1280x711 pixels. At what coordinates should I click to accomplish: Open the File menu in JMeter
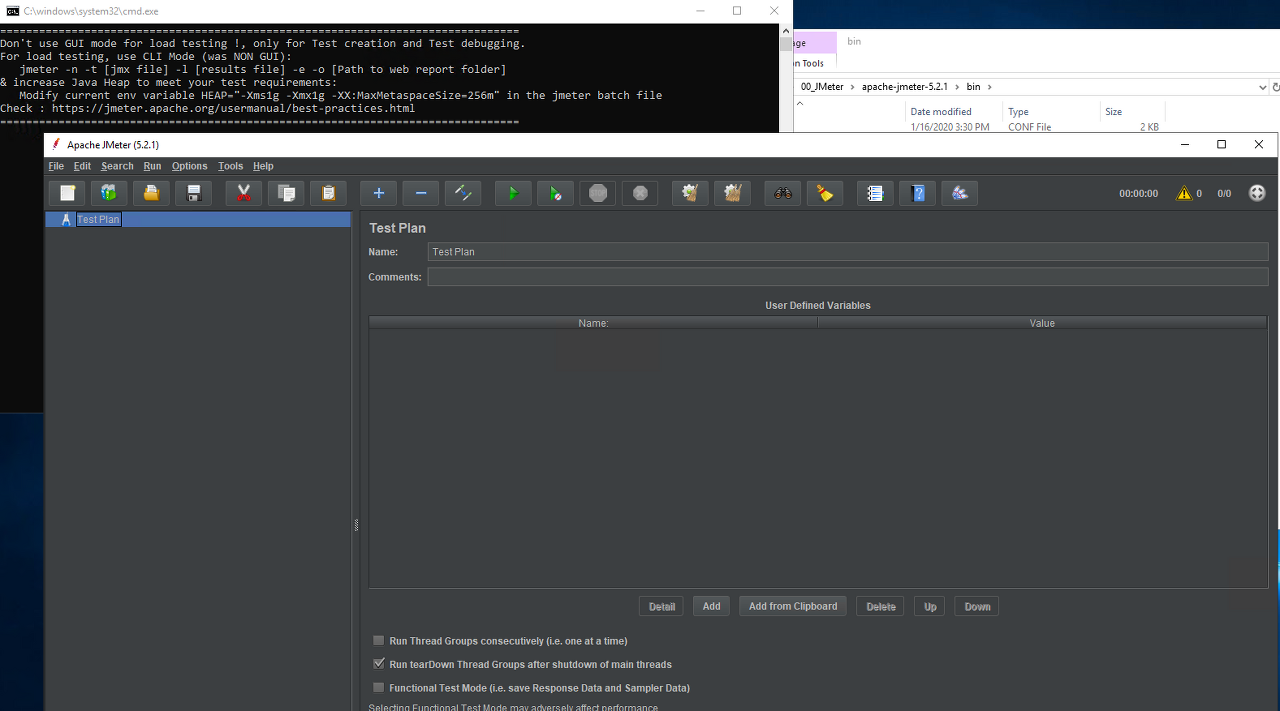(x=56, y=166)
